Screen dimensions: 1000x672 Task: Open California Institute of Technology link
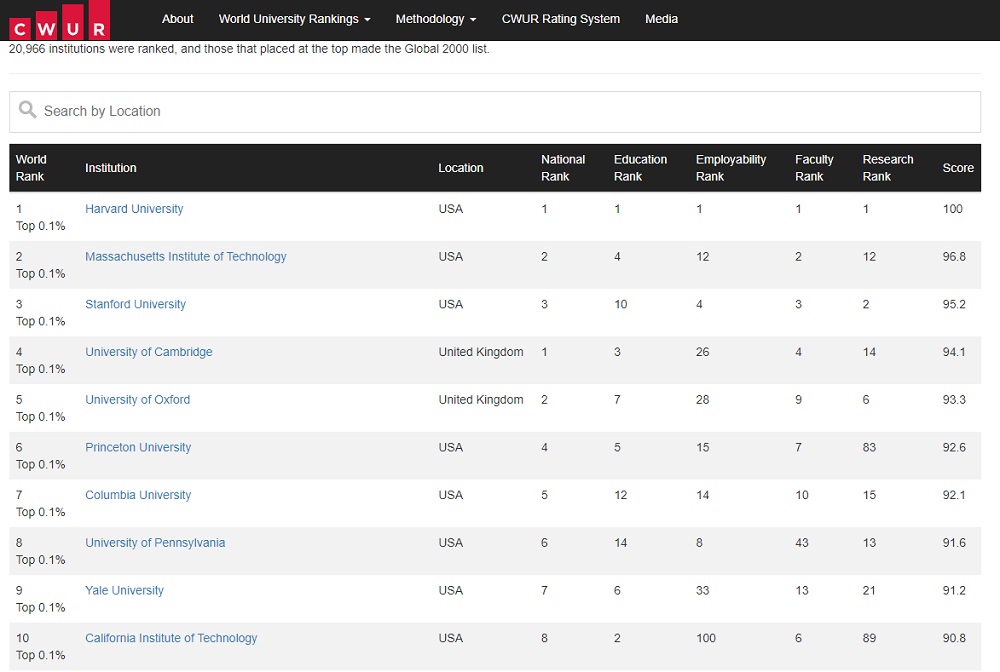171,638
